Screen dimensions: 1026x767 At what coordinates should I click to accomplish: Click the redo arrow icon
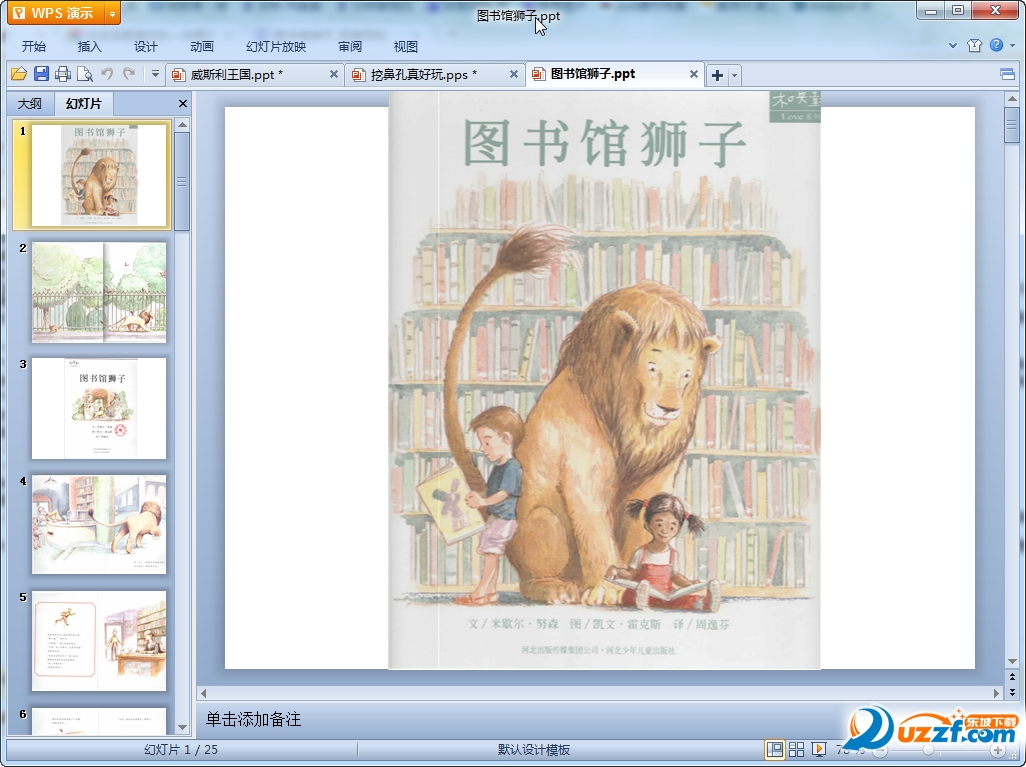129,74
